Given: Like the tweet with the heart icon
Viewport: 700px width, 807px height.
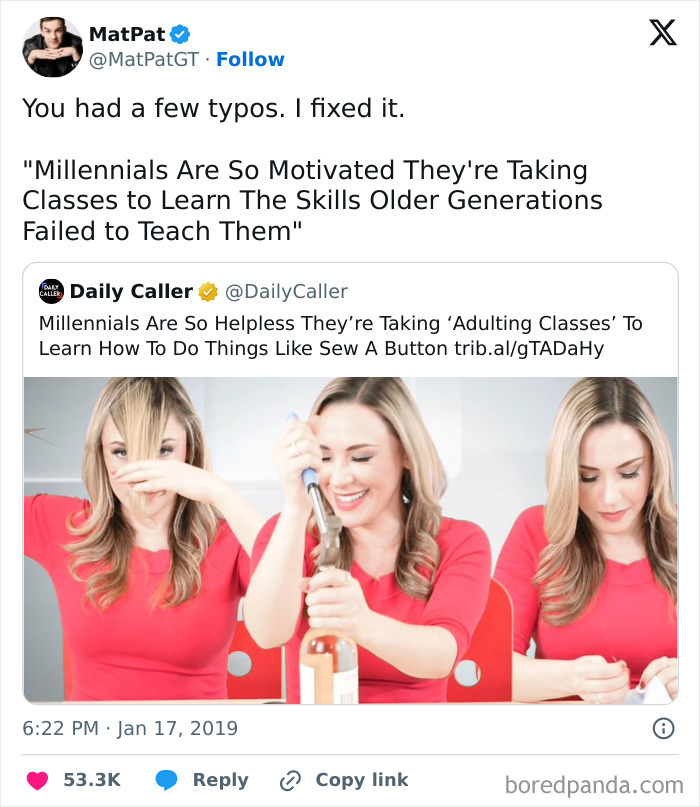Looking at the screenshot, I should [38, 780].
